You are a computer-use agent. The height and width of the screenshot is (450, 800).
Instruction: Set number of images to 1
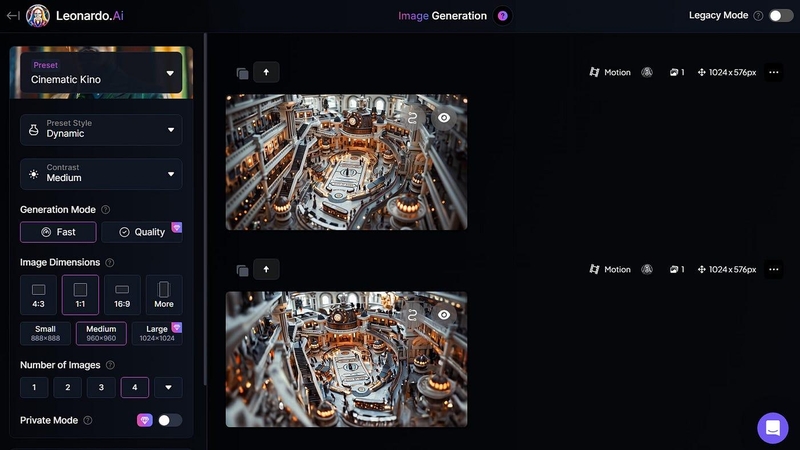[34, 387]
